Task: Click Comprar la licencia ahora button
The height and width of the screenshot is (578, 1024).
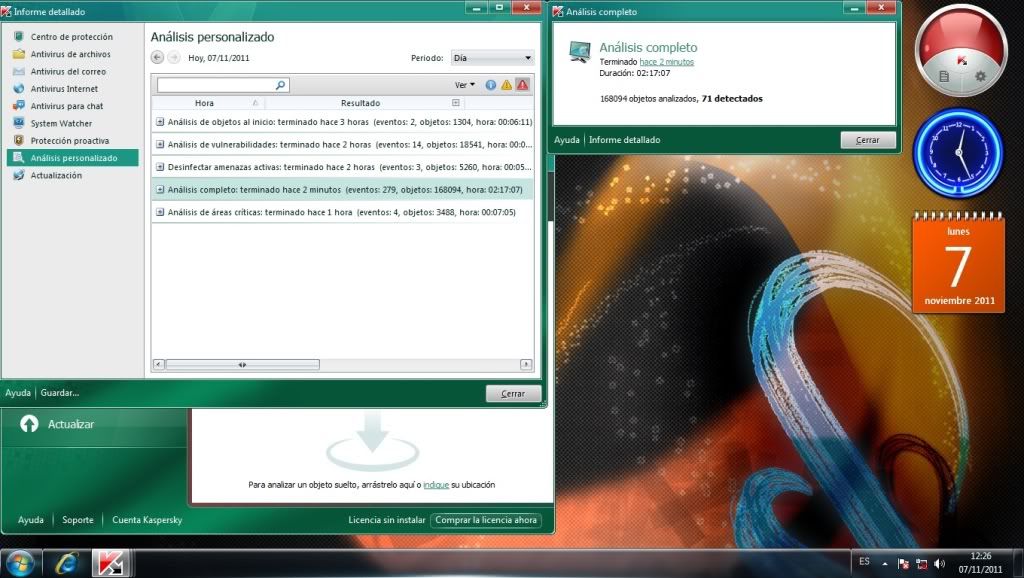Action: (486, 520)
